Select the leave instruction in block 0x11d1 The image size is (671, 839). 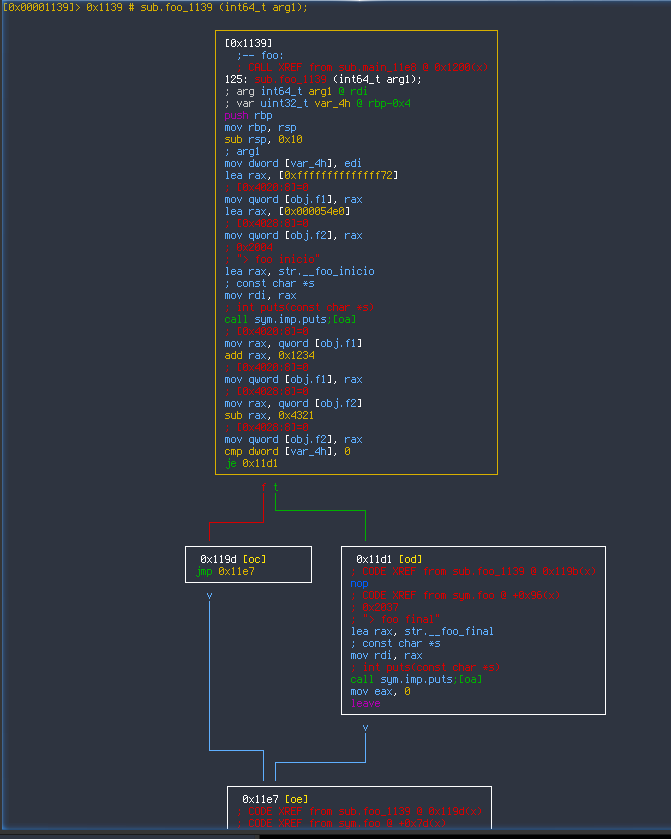pos(365,703)
